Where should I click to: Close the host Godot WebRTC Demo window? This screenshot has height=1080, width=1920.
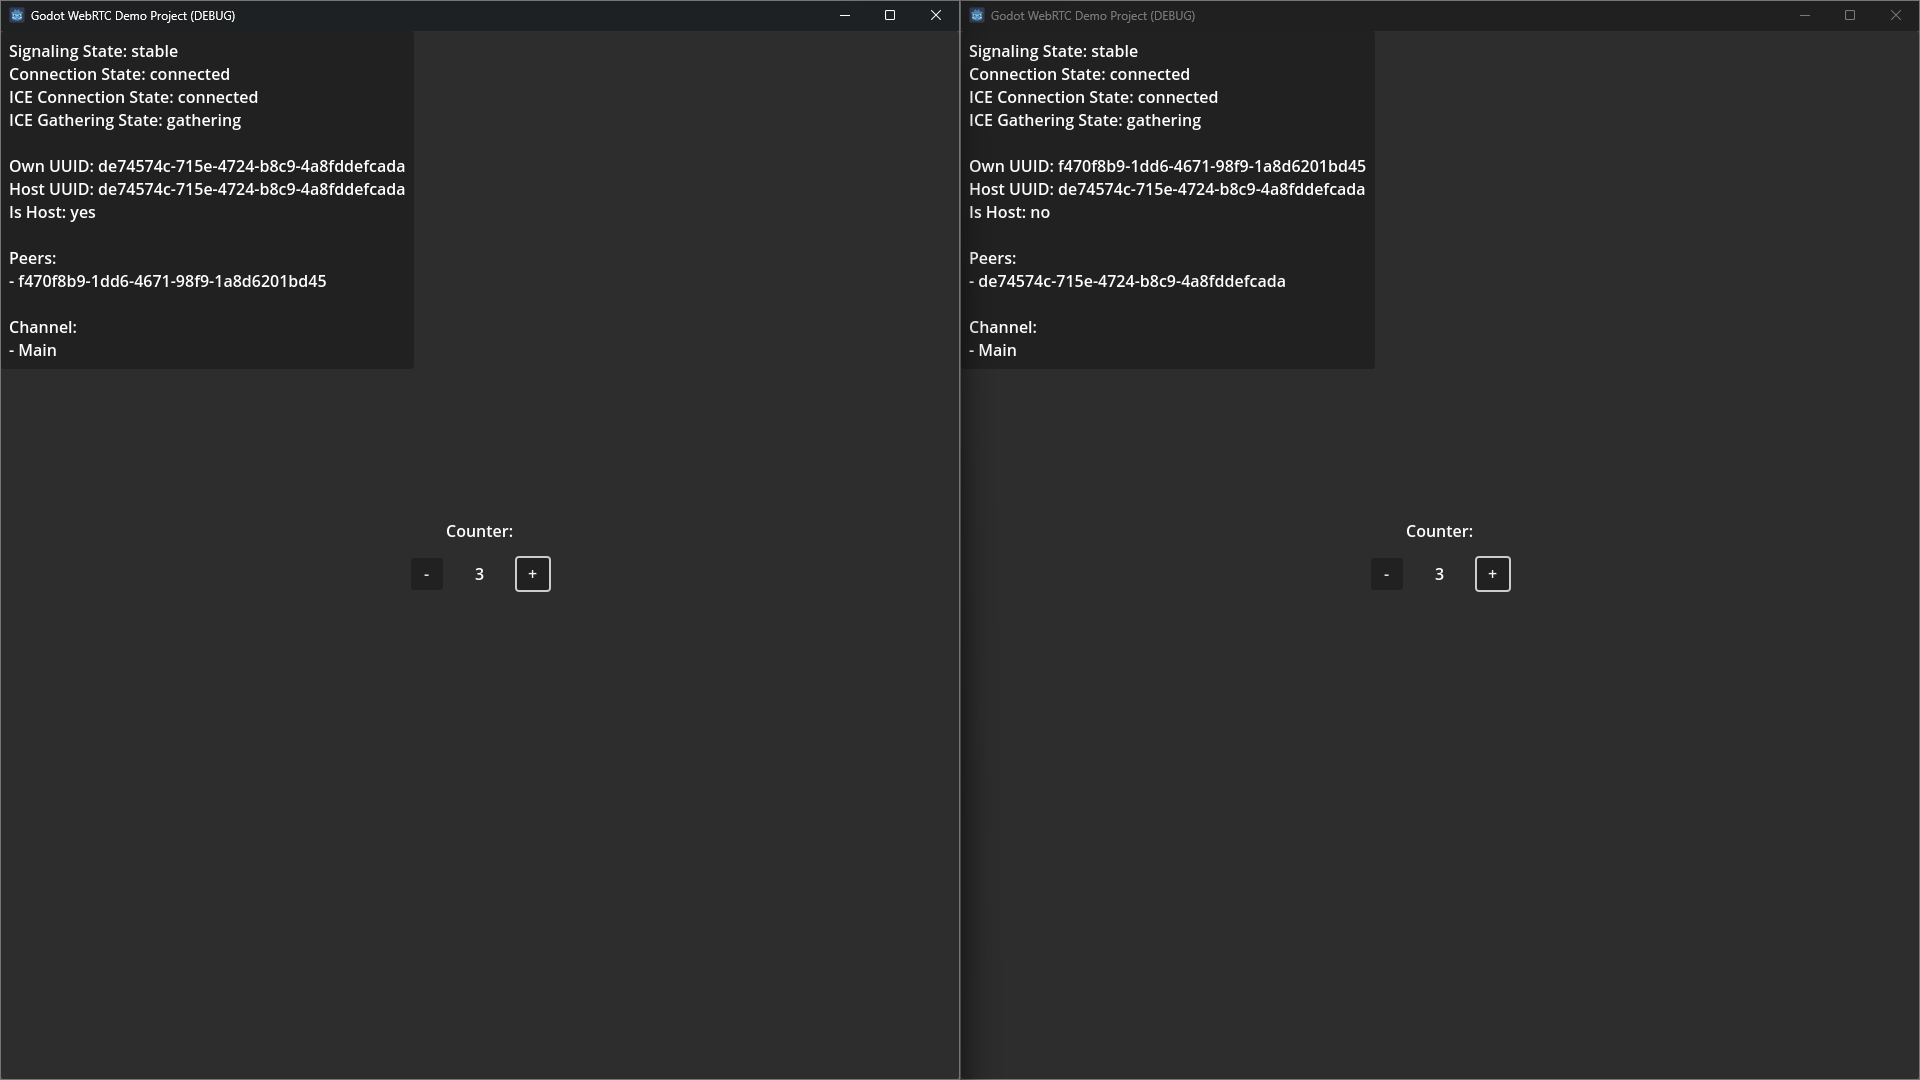point(936,15)
